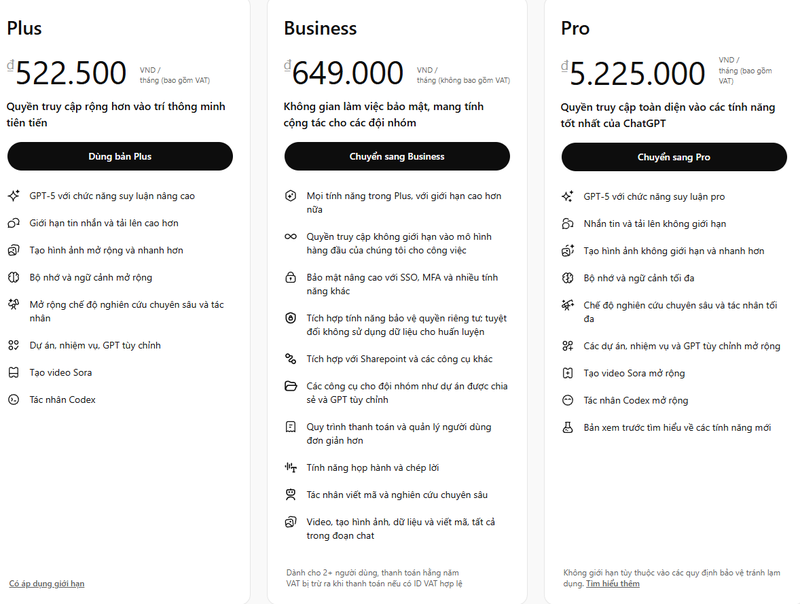
Task: Click the Business plan price 649.000
Action: click(x=348, y=73)
